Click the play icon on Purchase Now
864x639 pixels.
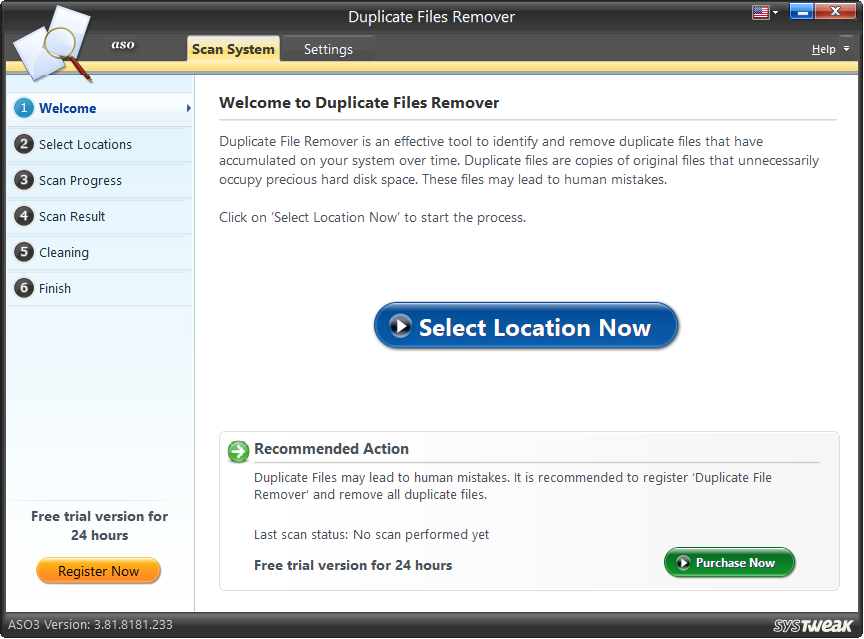[x=684, y=563]
